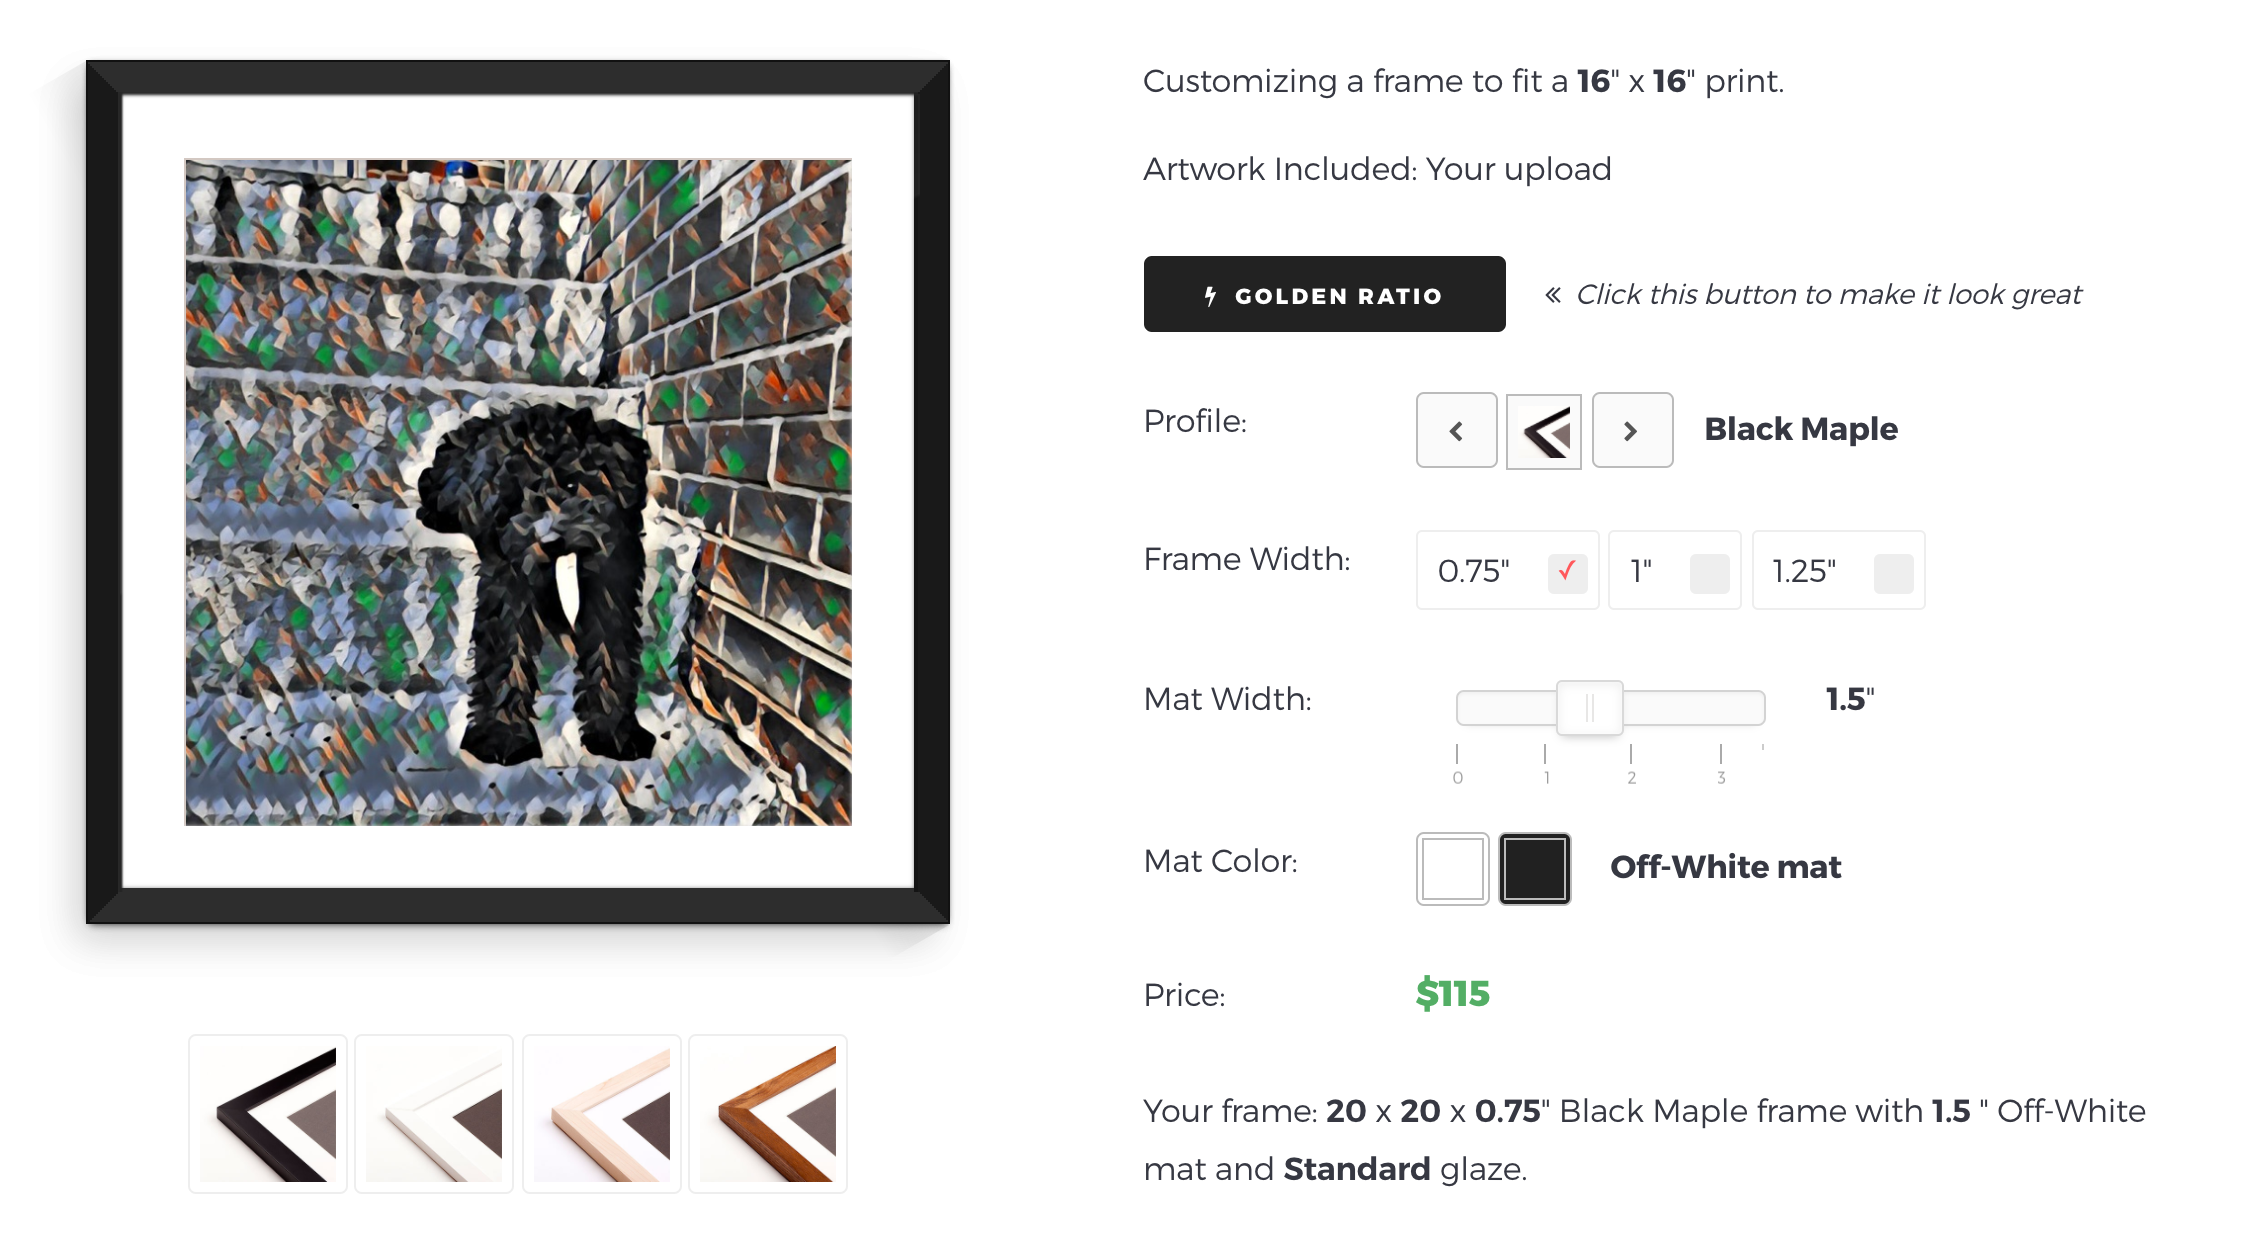
Task: Select the black frame corner thumbnail
Action: [268, 1114]
